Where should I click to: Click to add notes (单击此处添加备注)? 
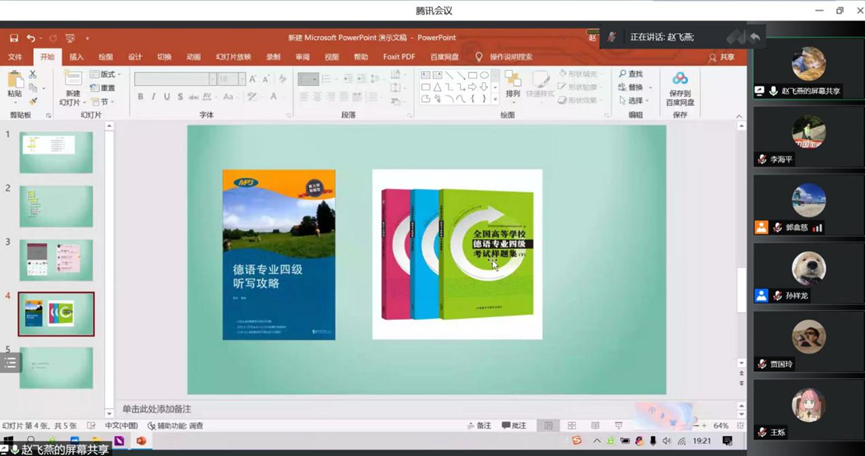coord(157,409)
